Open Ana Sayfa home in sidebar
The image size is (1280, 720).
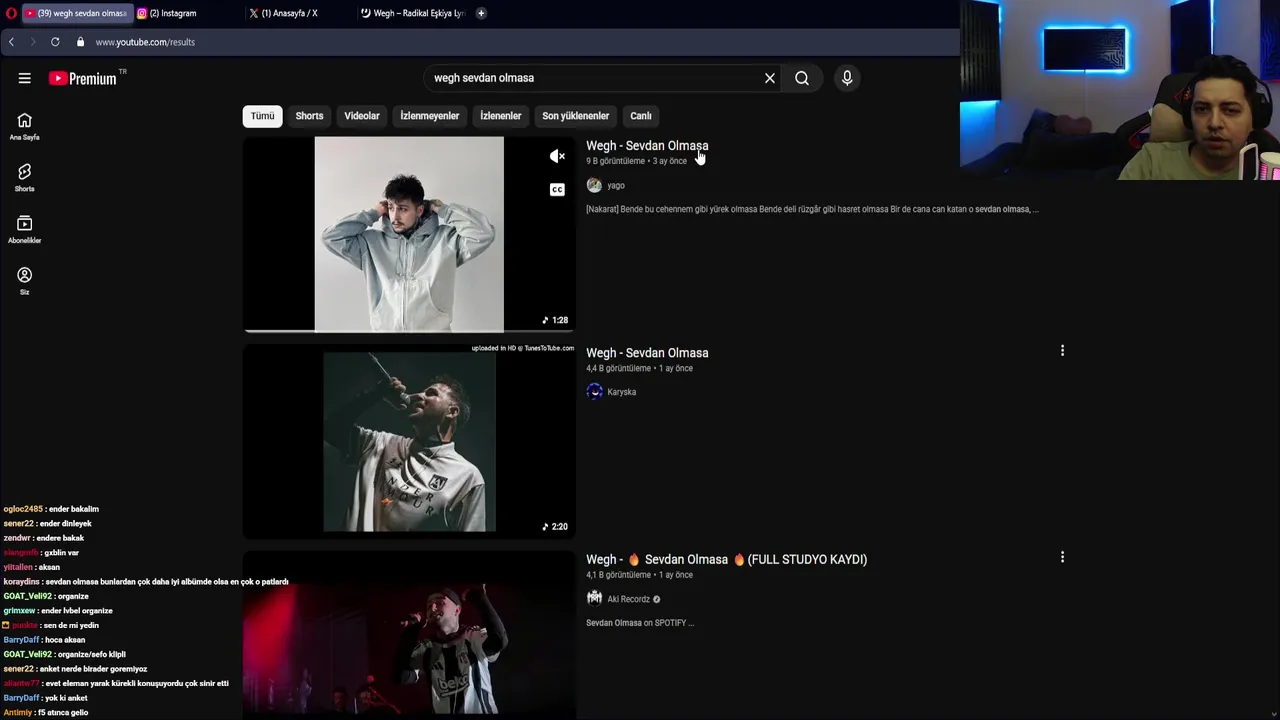point(24,127)
